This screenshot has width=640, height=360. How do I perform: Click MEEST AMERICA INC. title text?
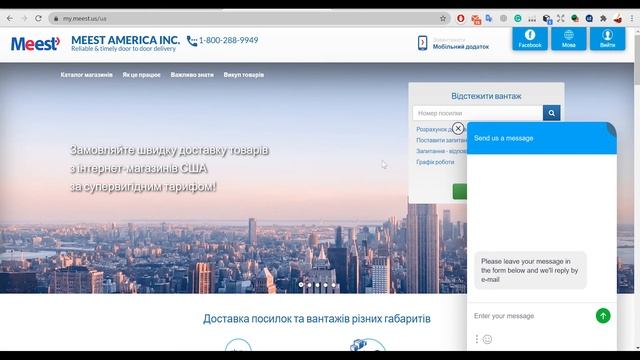coord(125,40)
